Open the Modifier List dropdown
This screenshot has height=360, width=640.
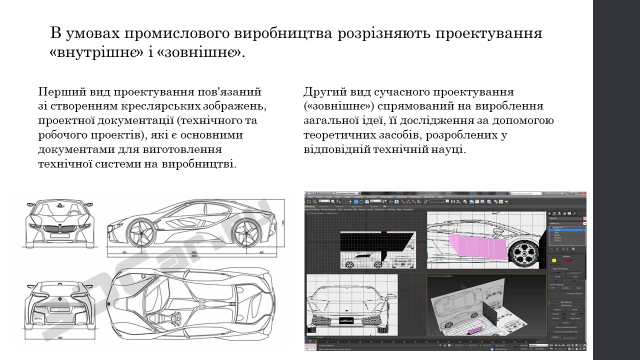566,224
